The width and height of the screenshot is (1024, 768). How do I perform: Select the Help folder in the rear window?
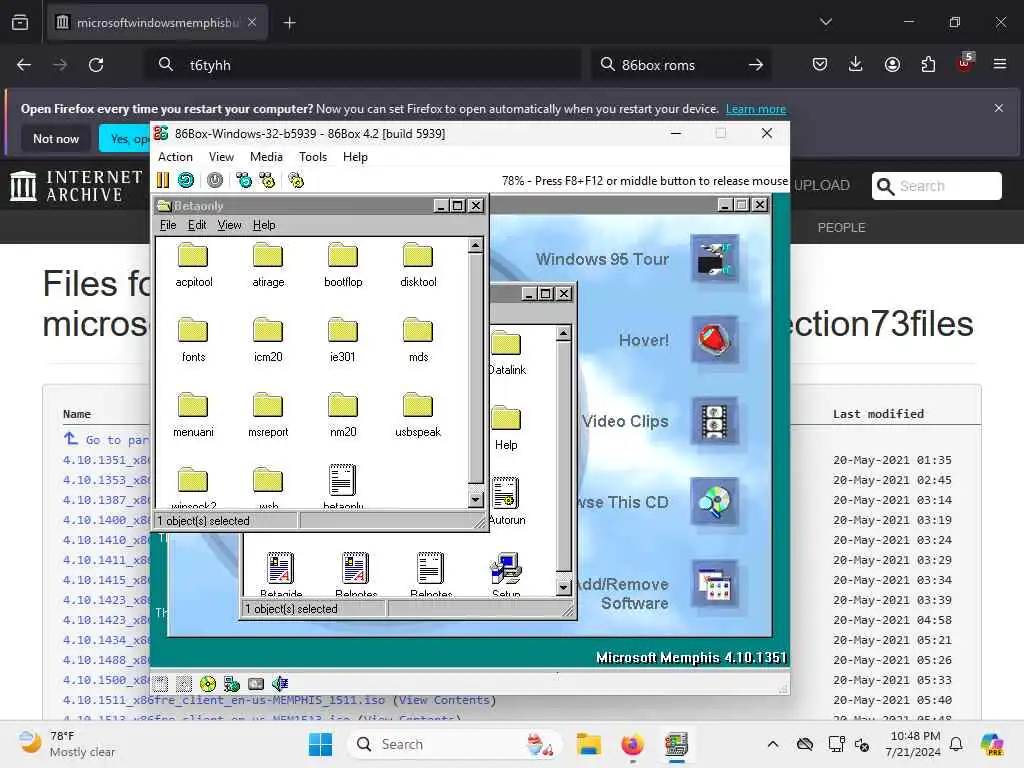tap(506, 428)
